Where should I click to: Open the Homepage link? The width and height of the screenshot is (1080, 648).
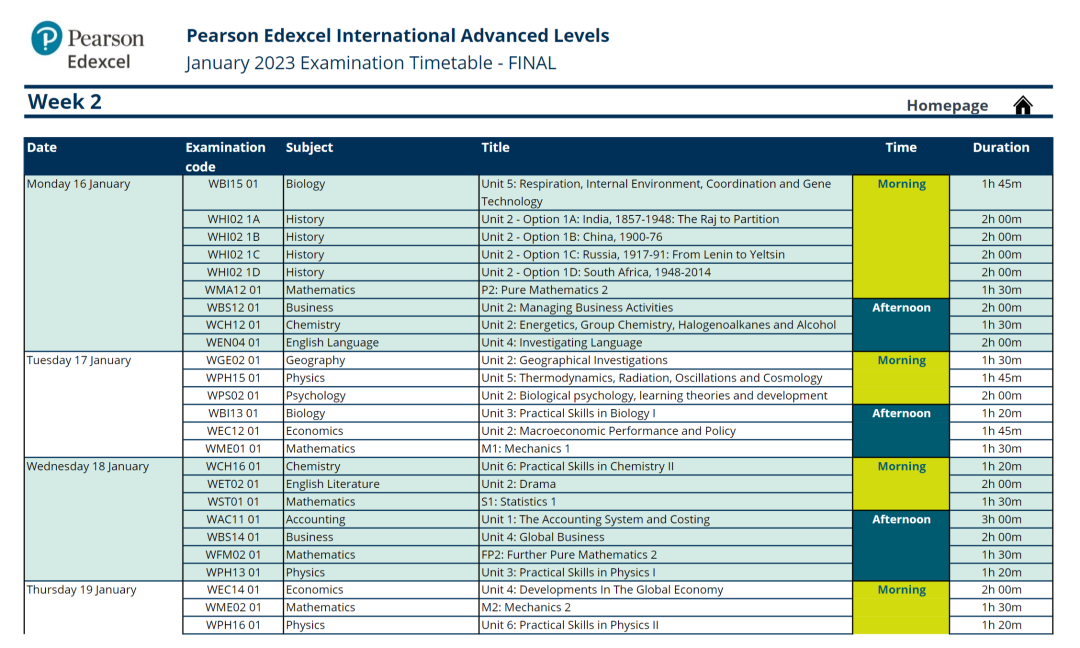pyautogui.click(x=947, y=105)
